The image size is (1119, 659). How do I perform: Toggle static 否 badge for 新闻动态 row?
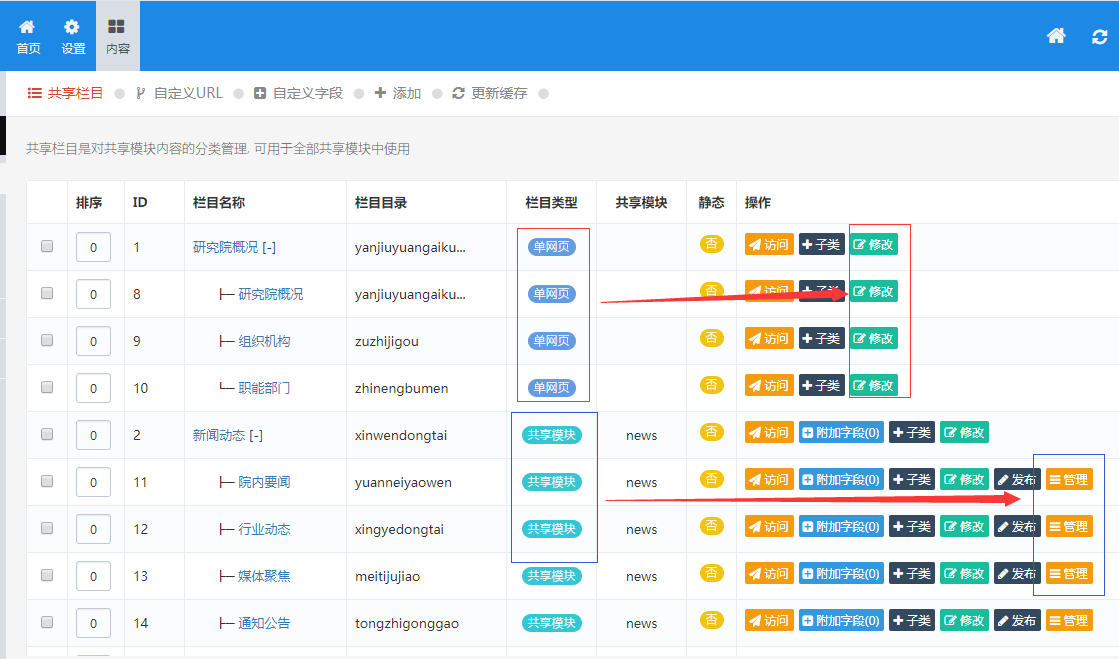pyautogui.click(x=712, y=432)
